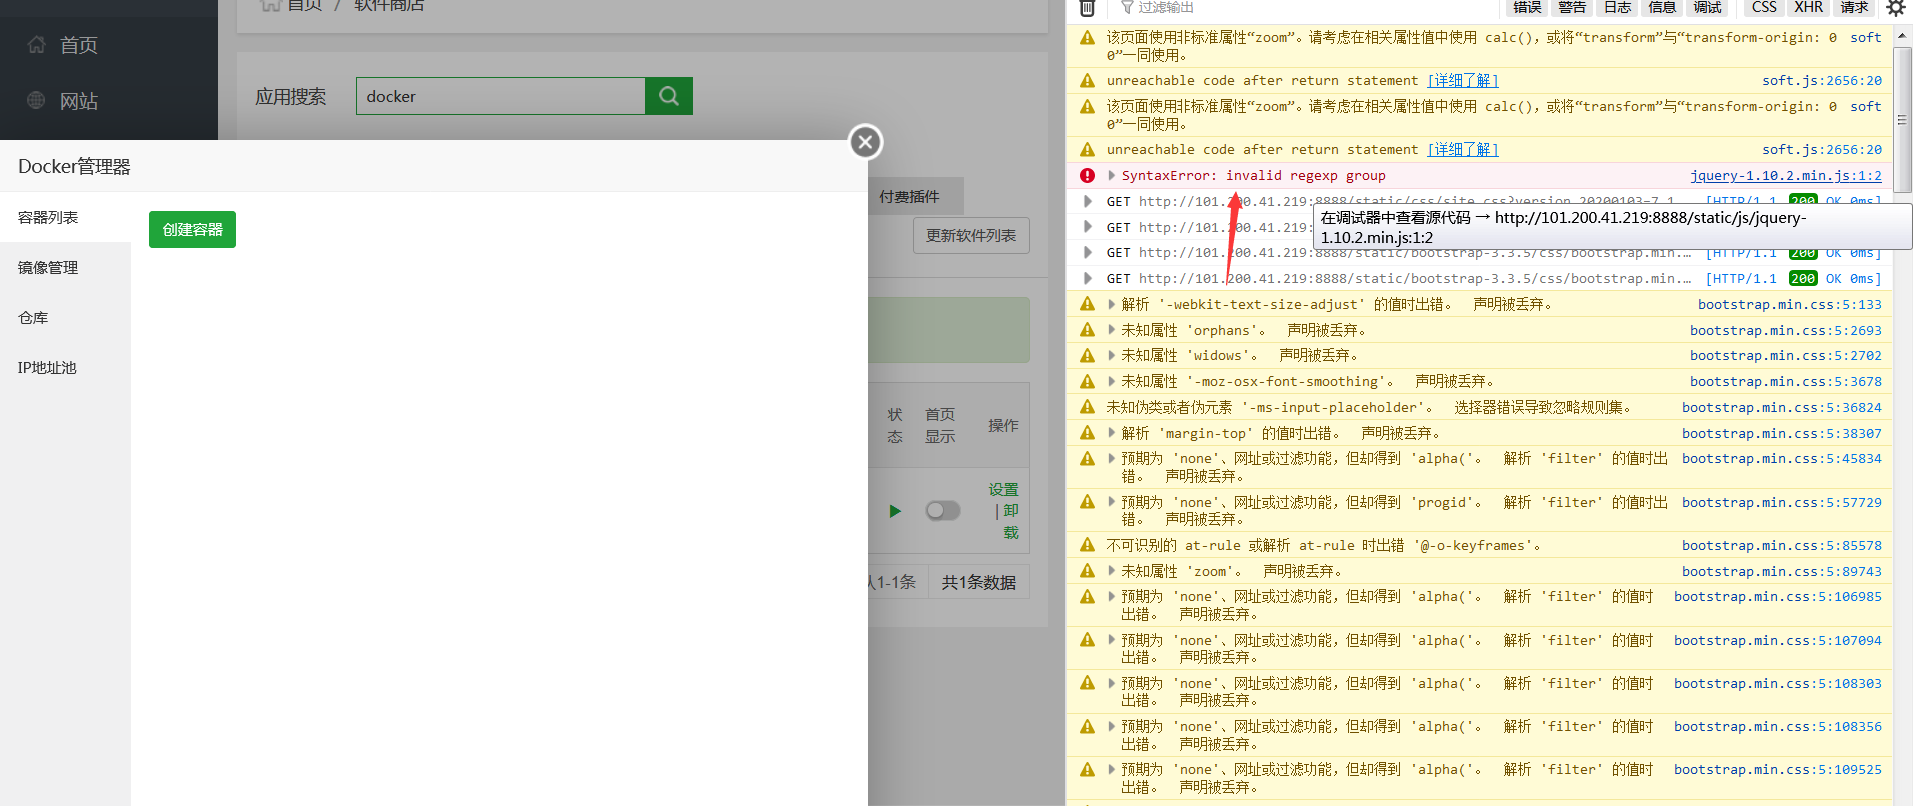Click the green play status icon
The width and height of the screenshot is (1913, 806).
pos(895,511)
